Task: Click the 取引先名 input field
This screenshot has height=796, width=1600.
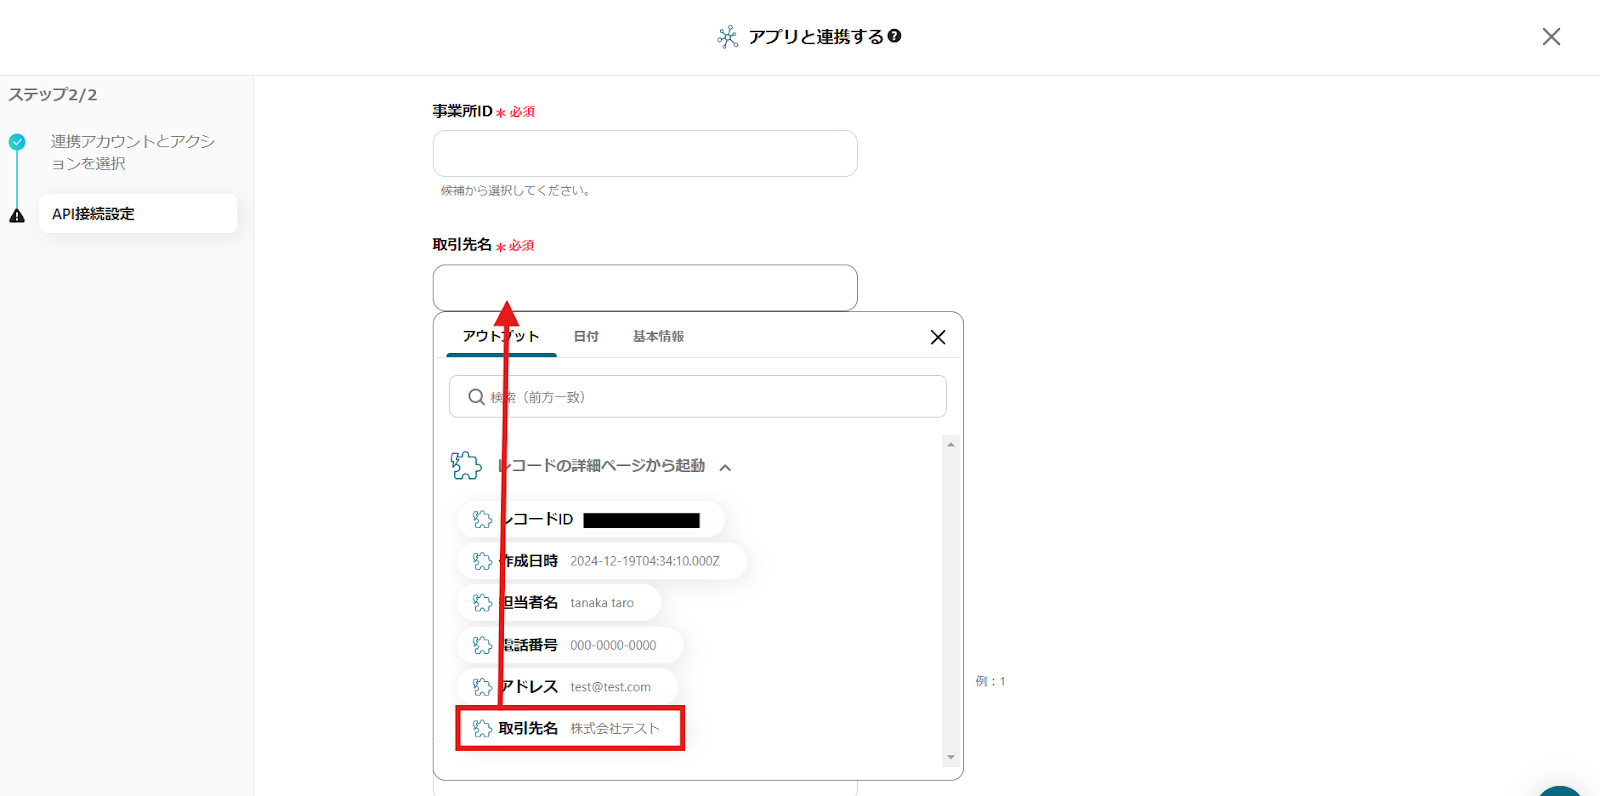Action: click(645, 288)
